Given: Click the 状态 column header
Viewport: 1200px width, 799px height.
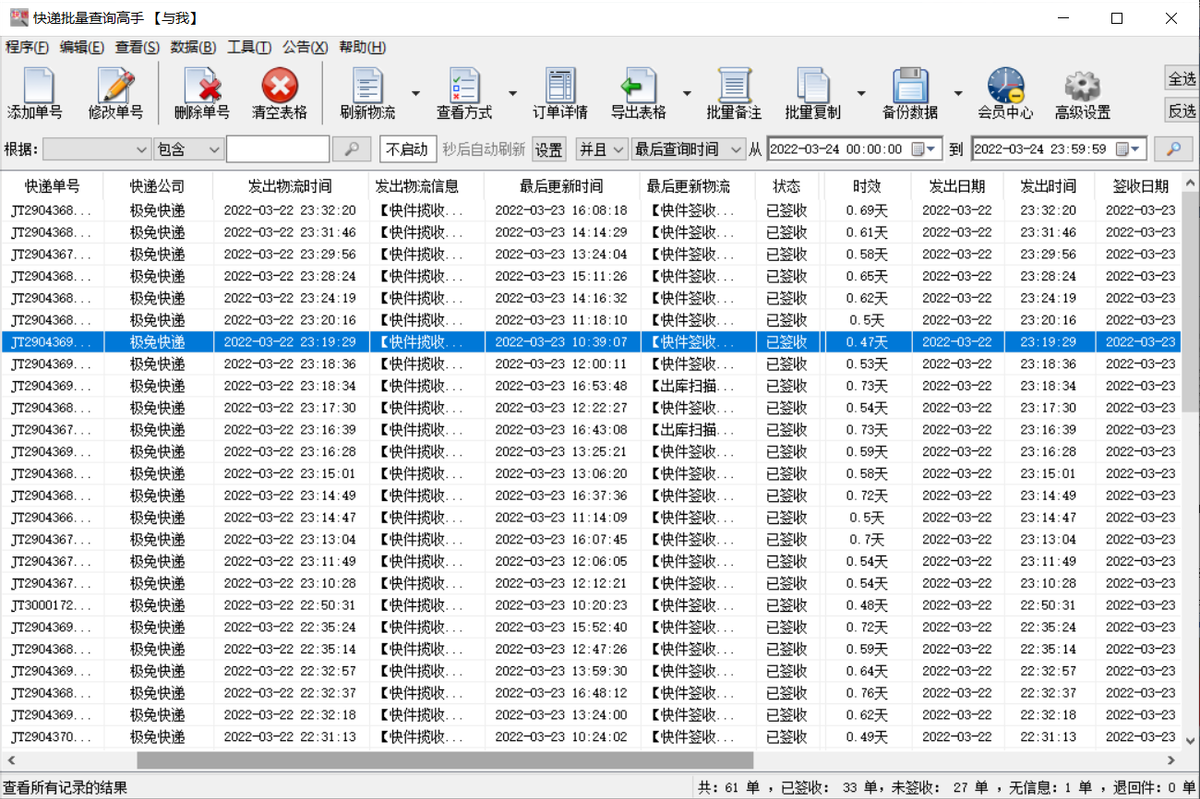Looking at the screenshot, I should 787,186.
